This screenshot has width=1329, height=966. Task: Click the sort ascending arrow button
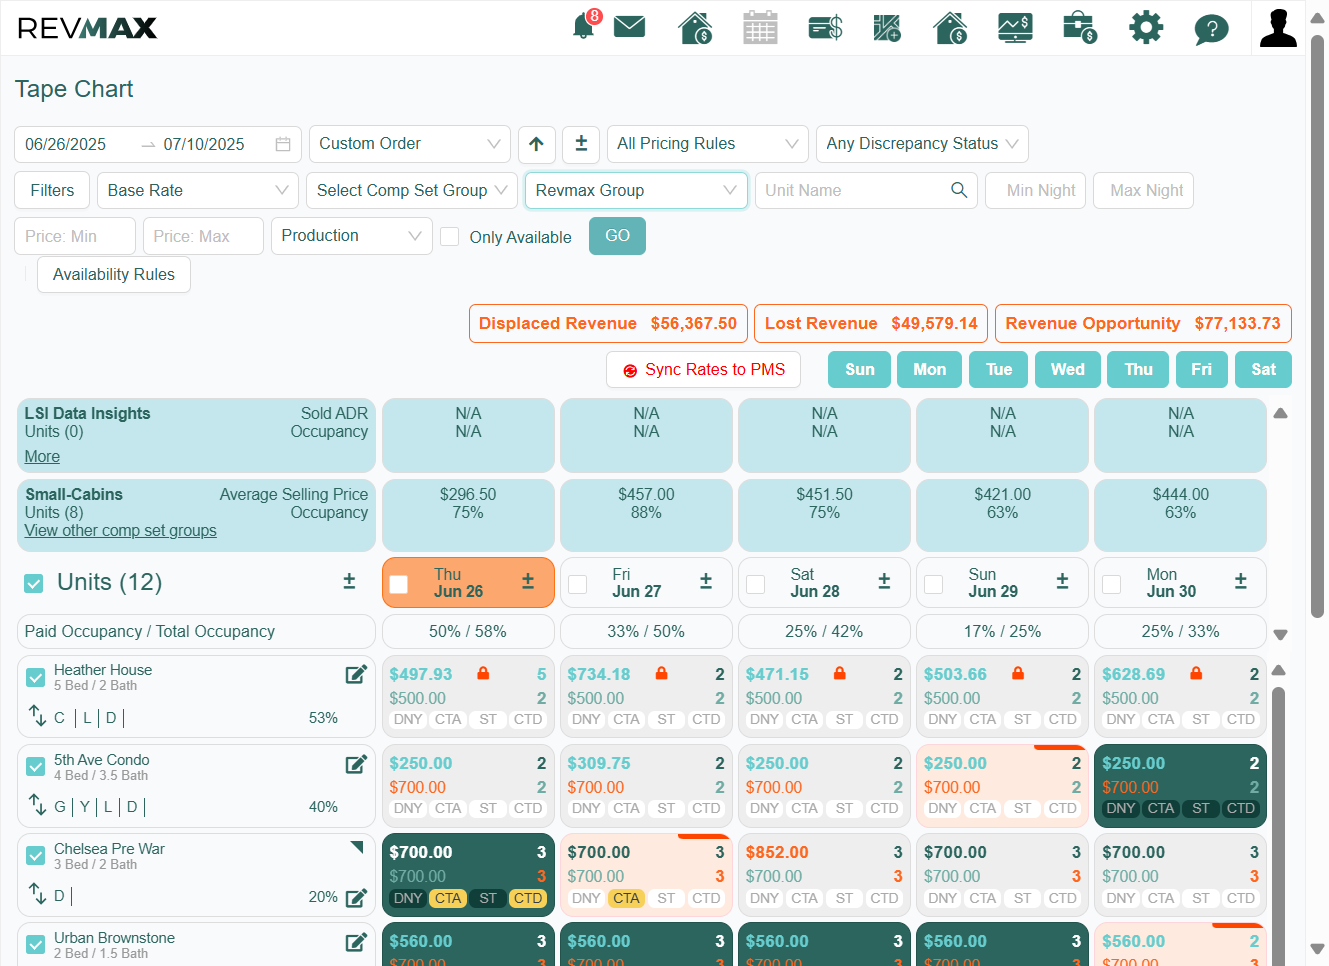coord(536,144)
